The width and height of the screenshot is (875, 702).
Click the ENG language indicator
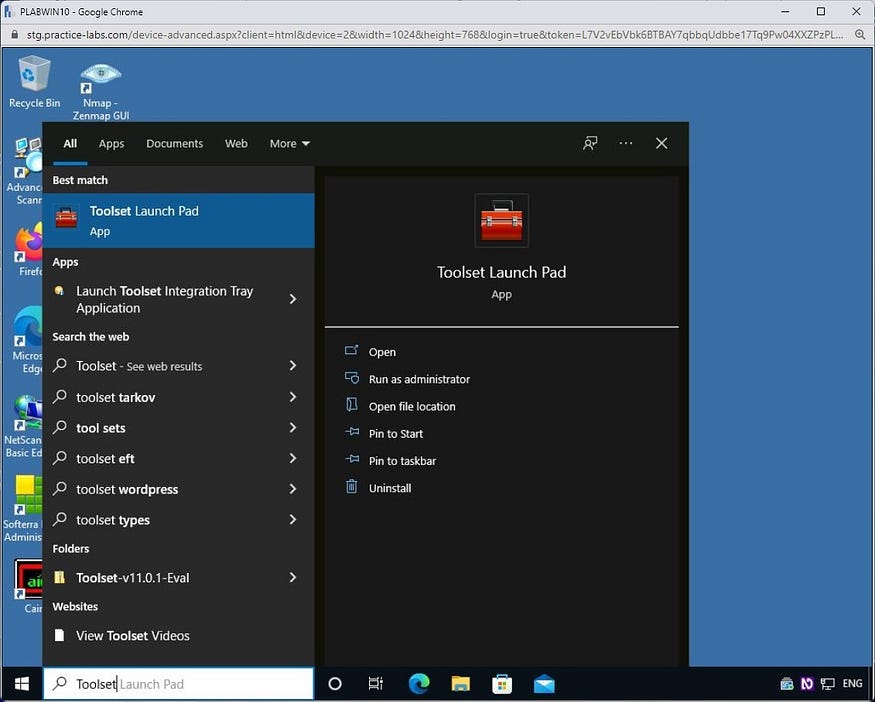[x=853, y=684]
